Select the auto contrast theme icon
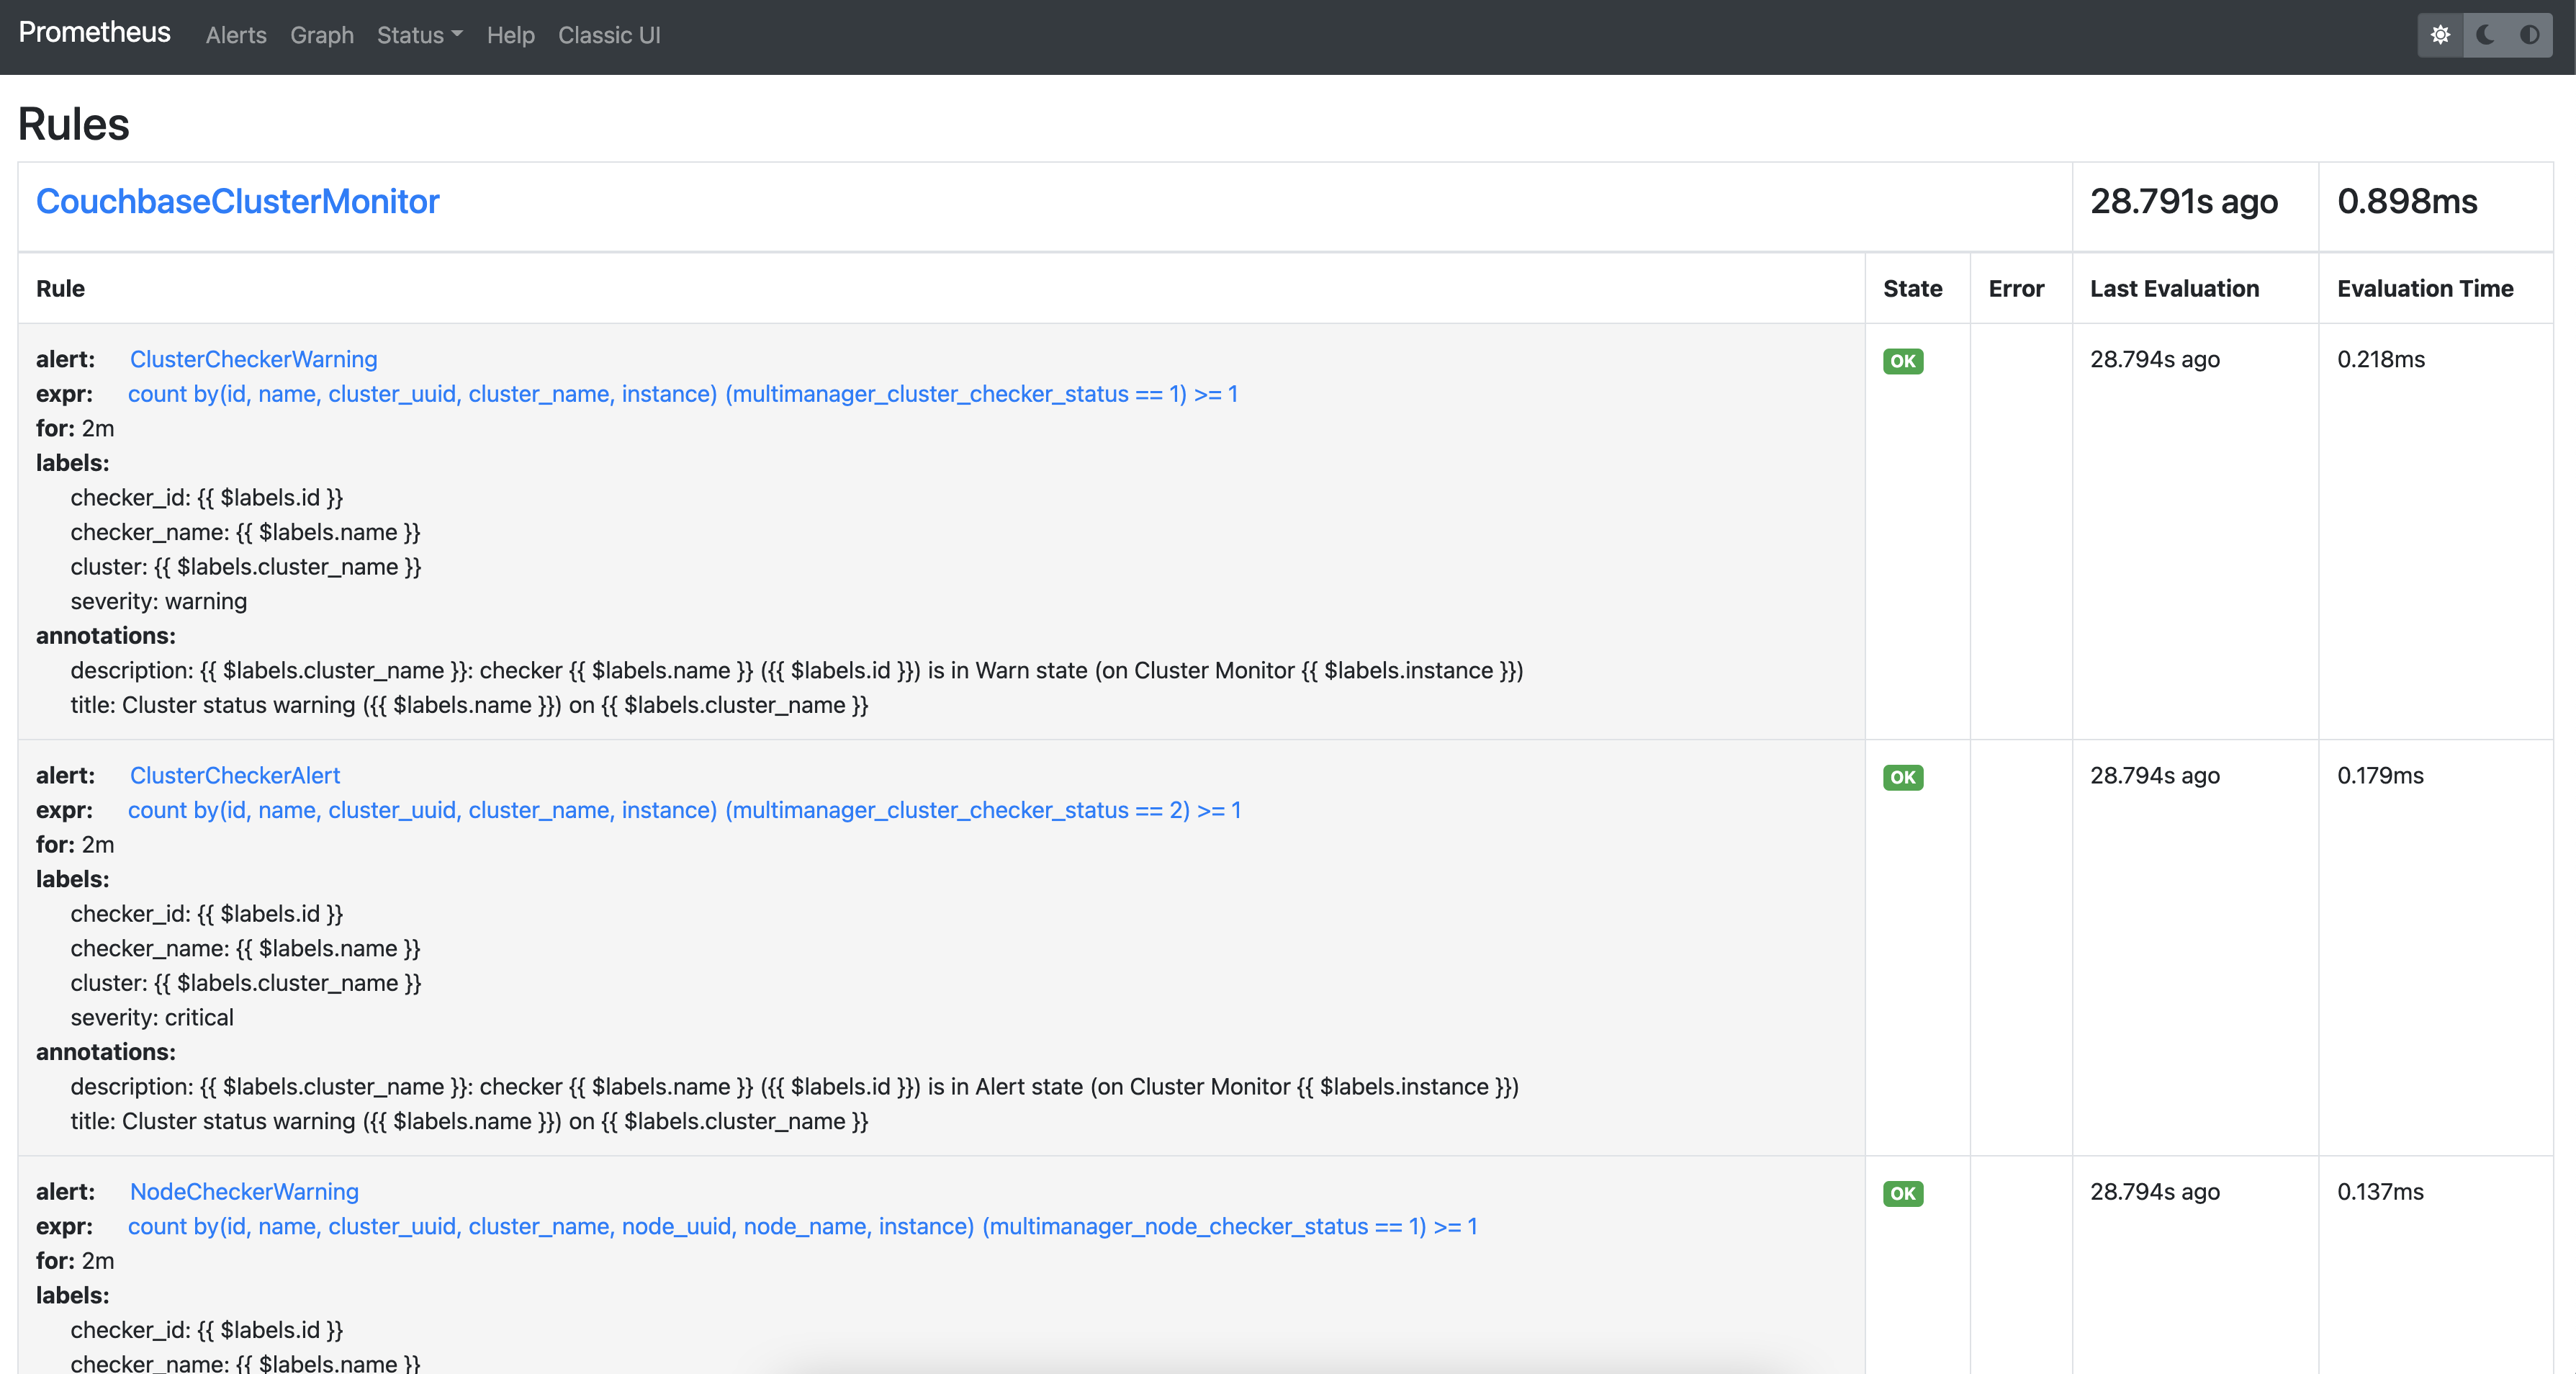The width and height of the screenshot is (2576, 1374). [2530, 35]
